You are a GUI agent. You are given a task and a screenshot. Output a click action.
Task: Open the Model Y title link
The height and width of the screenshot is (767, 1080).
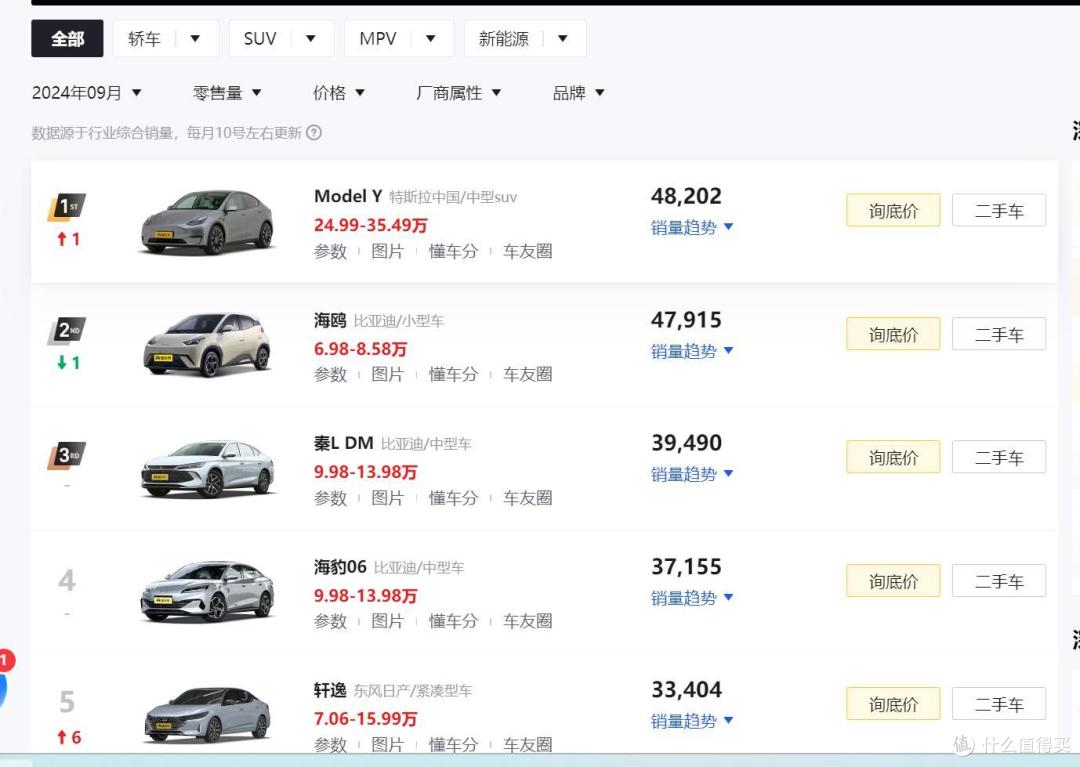click(x=348, y=196)
